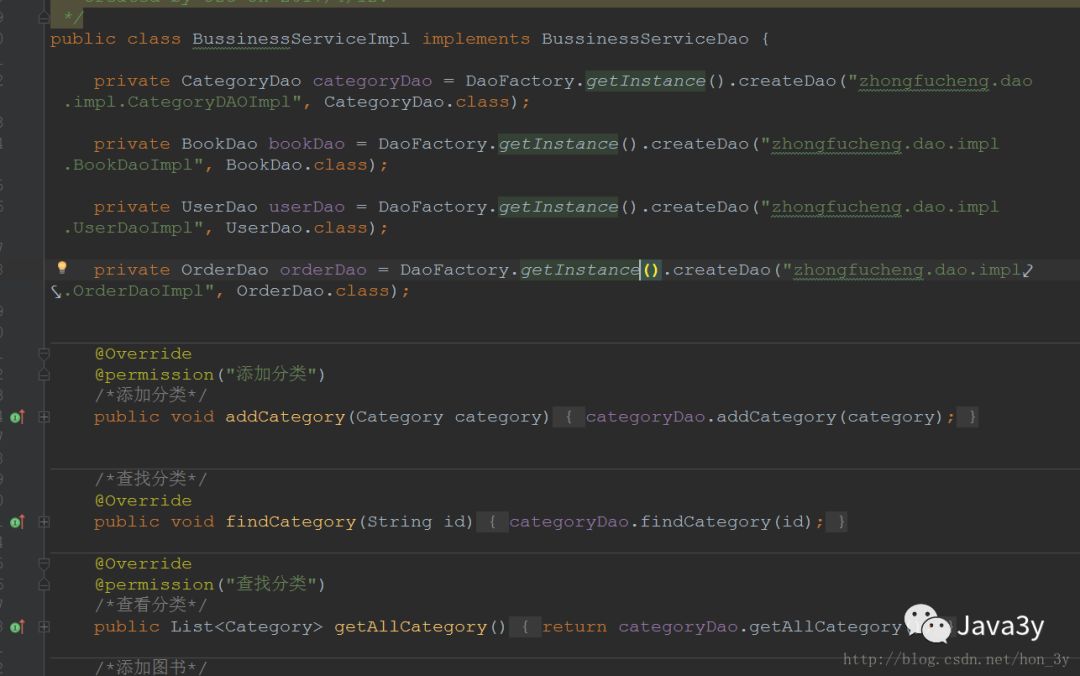Click the ".UserDaoImpl" string continuation
The height and width of the screenshot is (676, 1080).
click(x=134, y=228)
